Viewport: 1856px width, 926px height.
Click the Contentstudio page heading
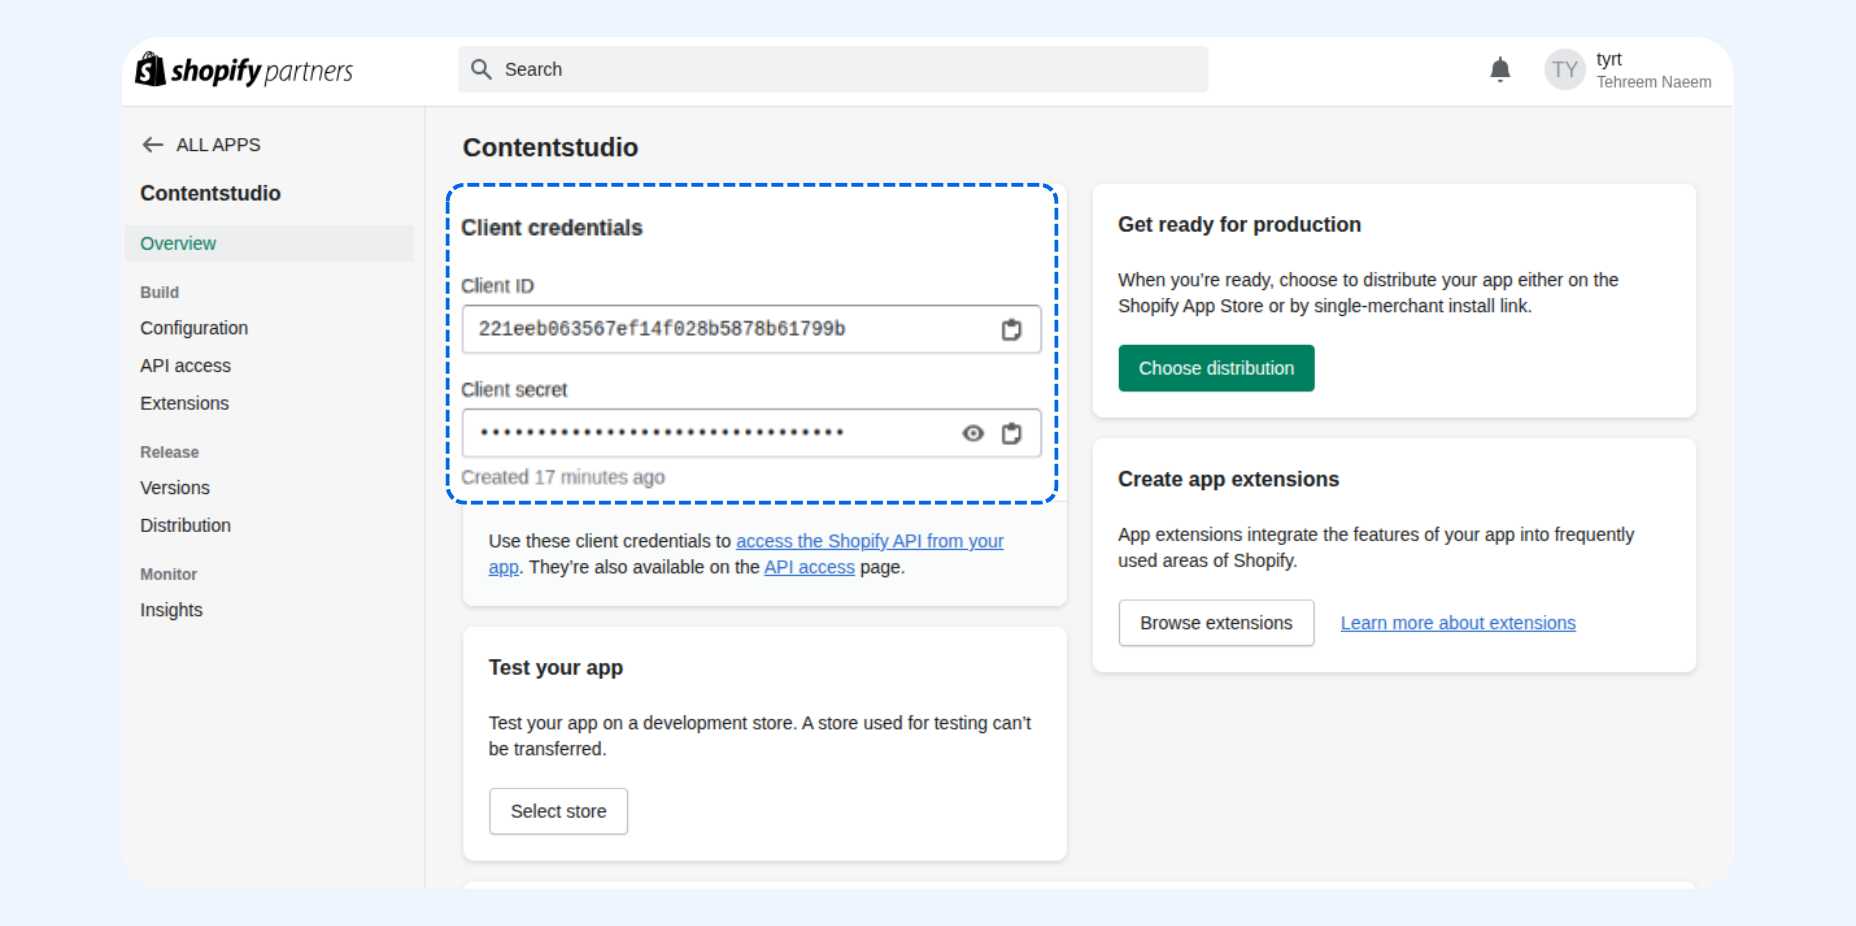[x=550, y=147]
